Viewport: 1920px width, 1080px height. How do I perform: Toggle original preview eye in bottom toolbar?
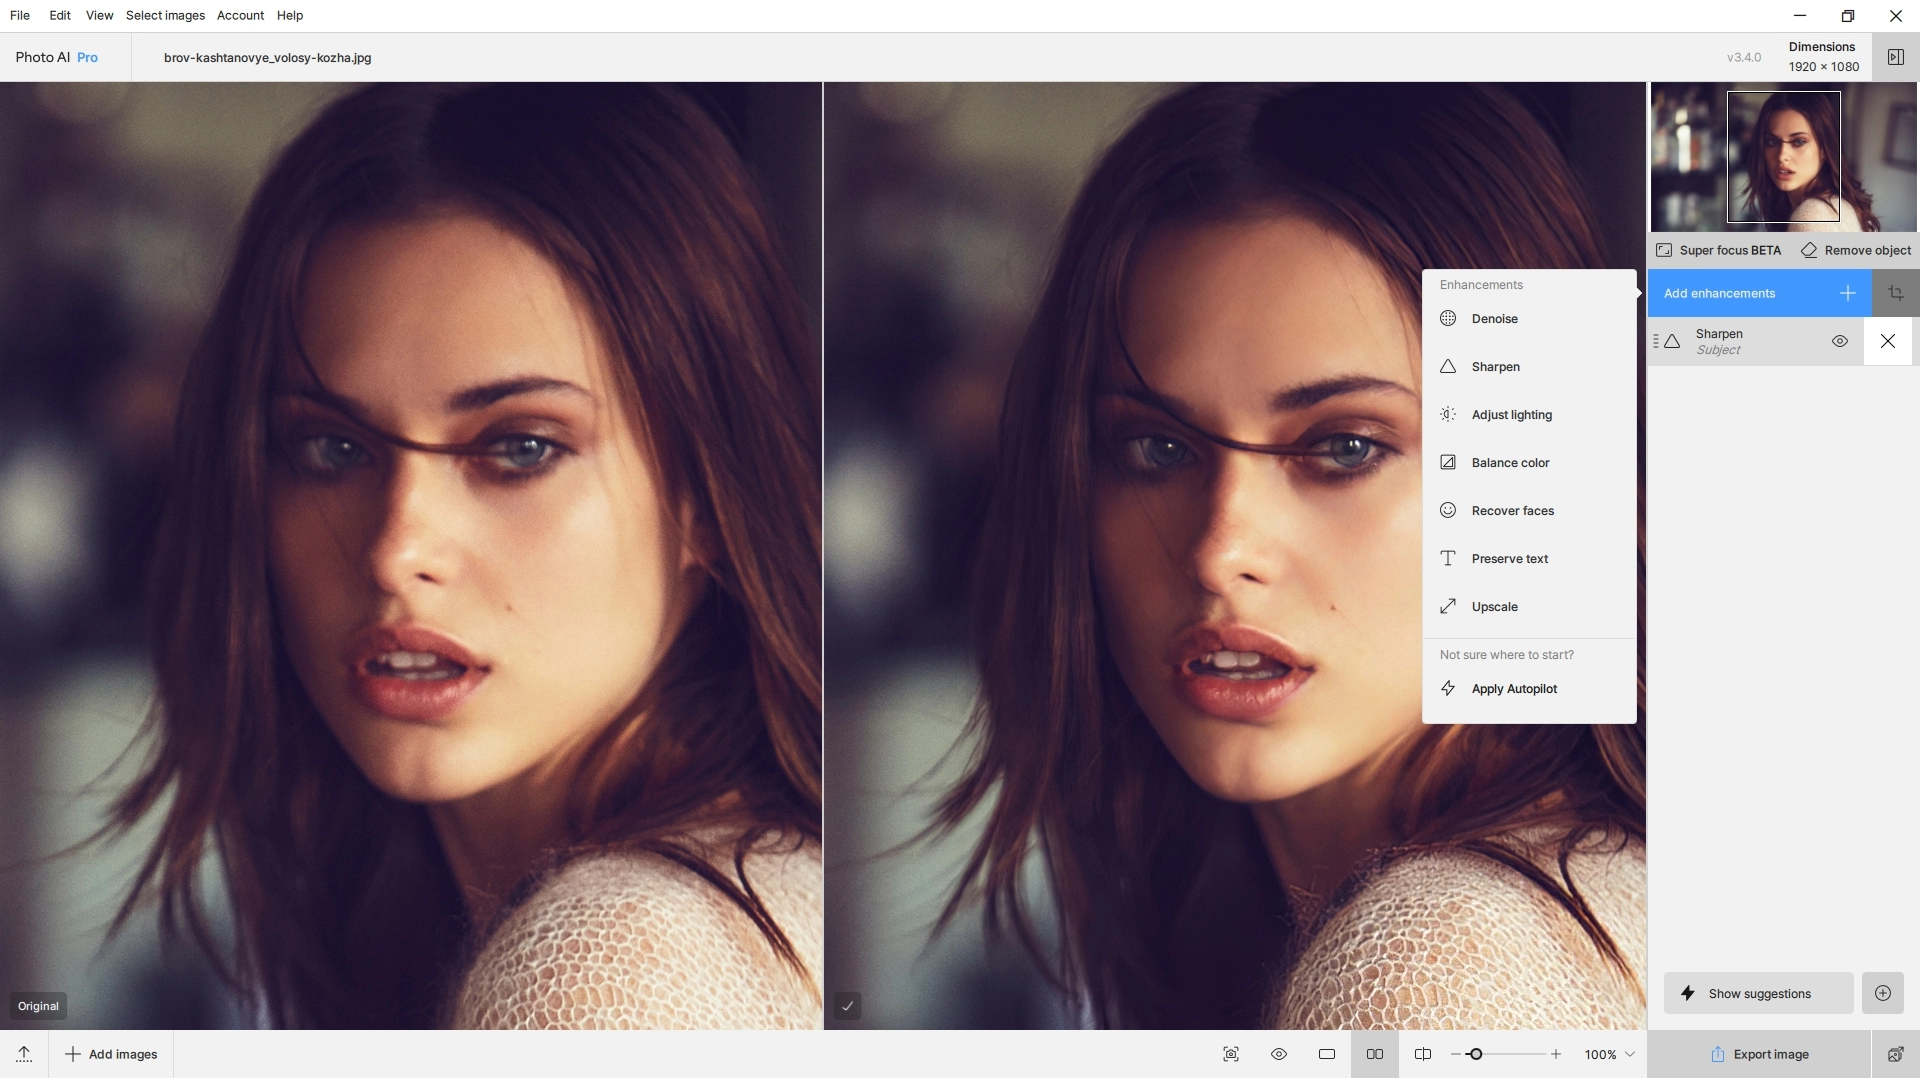[1278, 1054]
